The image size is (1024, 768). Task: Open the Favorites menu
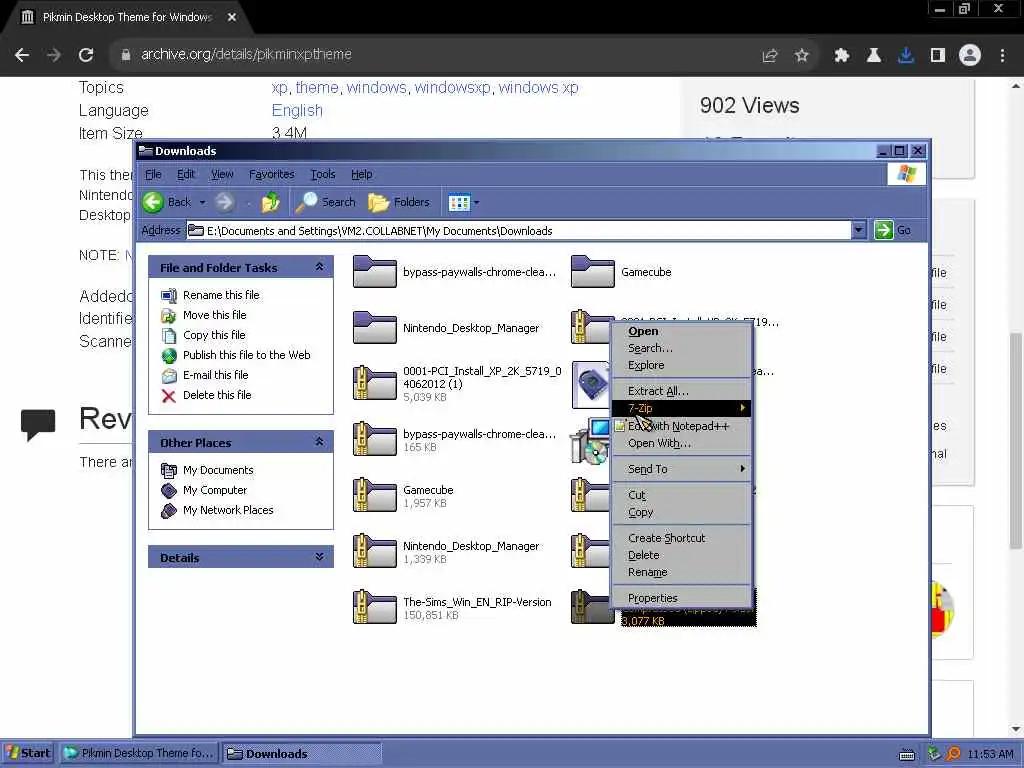[x=272, y=174]
